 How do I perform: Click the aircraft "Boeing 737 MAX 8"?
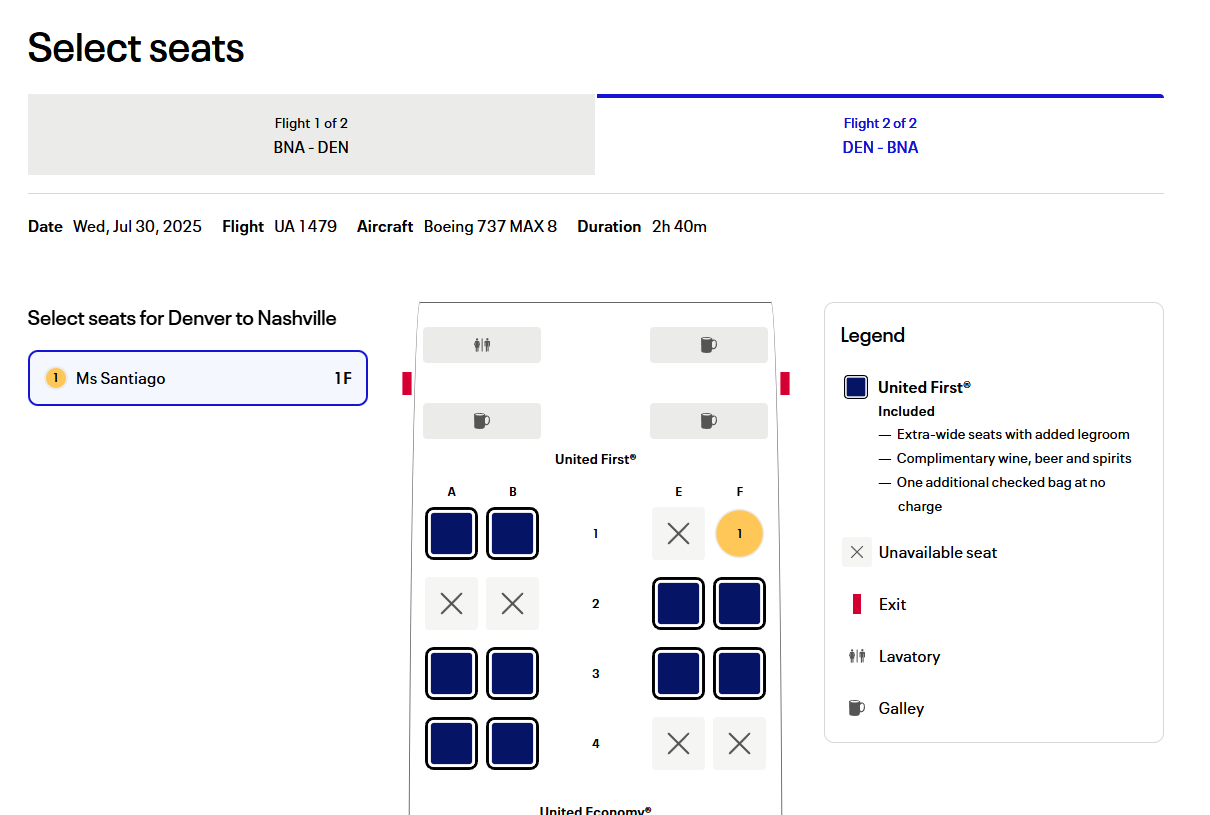click(x=491, y=226)
